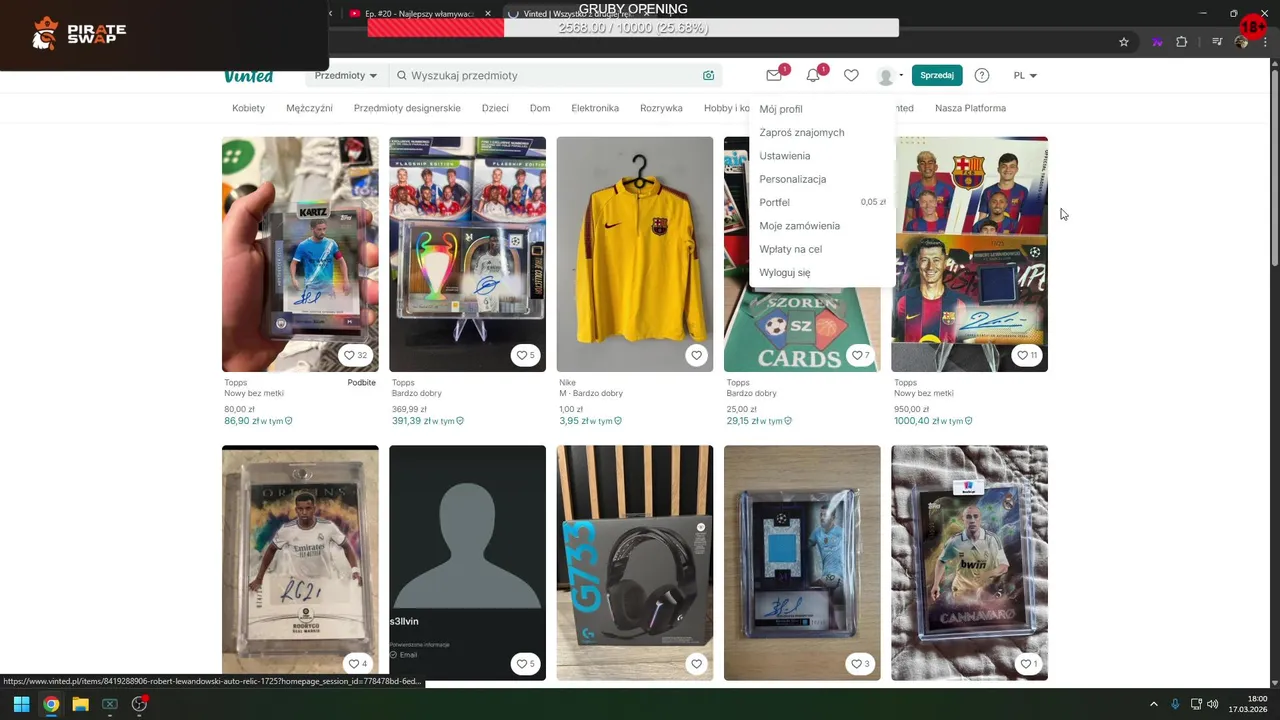Viewport: 1280px width, 720px height.
Task: Open the Kartz Topps signed card thumbnail
Action: [300, 254]
